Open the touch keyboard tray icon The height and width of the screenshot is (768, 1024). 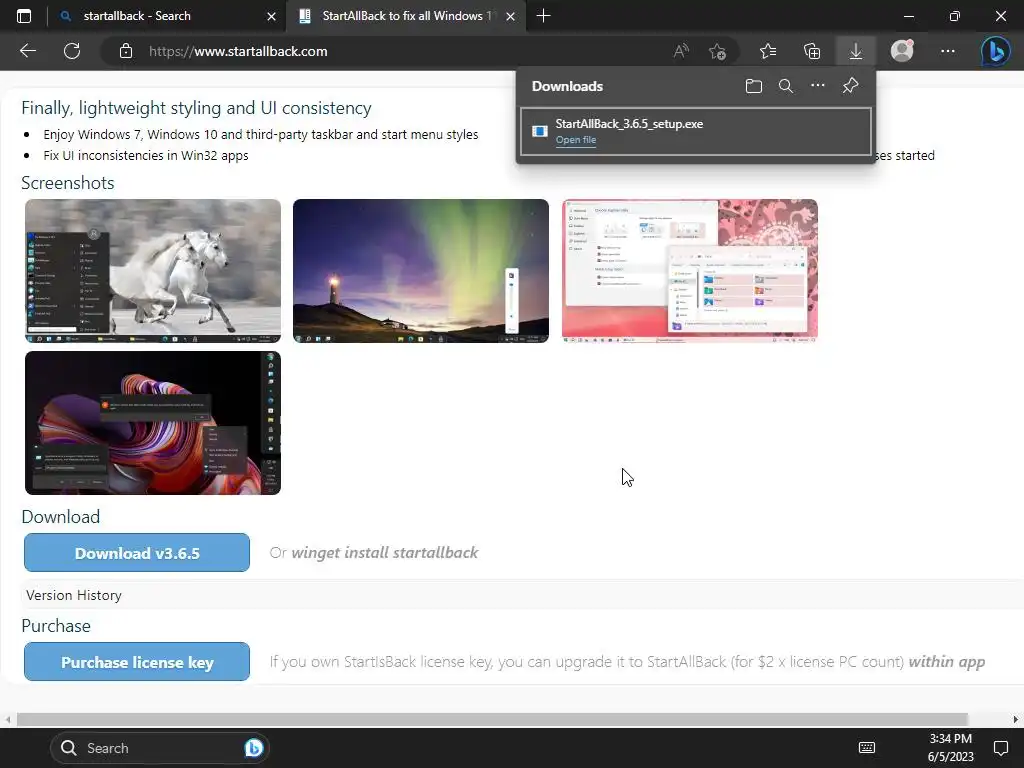point(867,748)
